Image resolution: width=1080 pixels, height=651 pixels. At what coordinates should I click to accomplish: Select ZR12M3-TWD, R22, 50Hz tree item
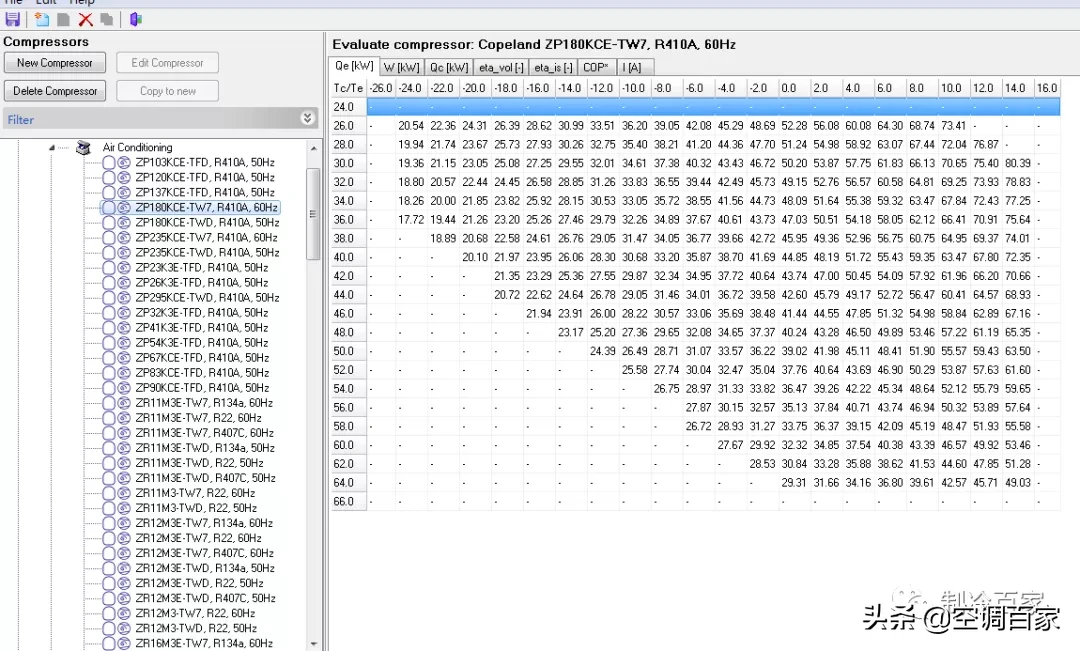196,629
